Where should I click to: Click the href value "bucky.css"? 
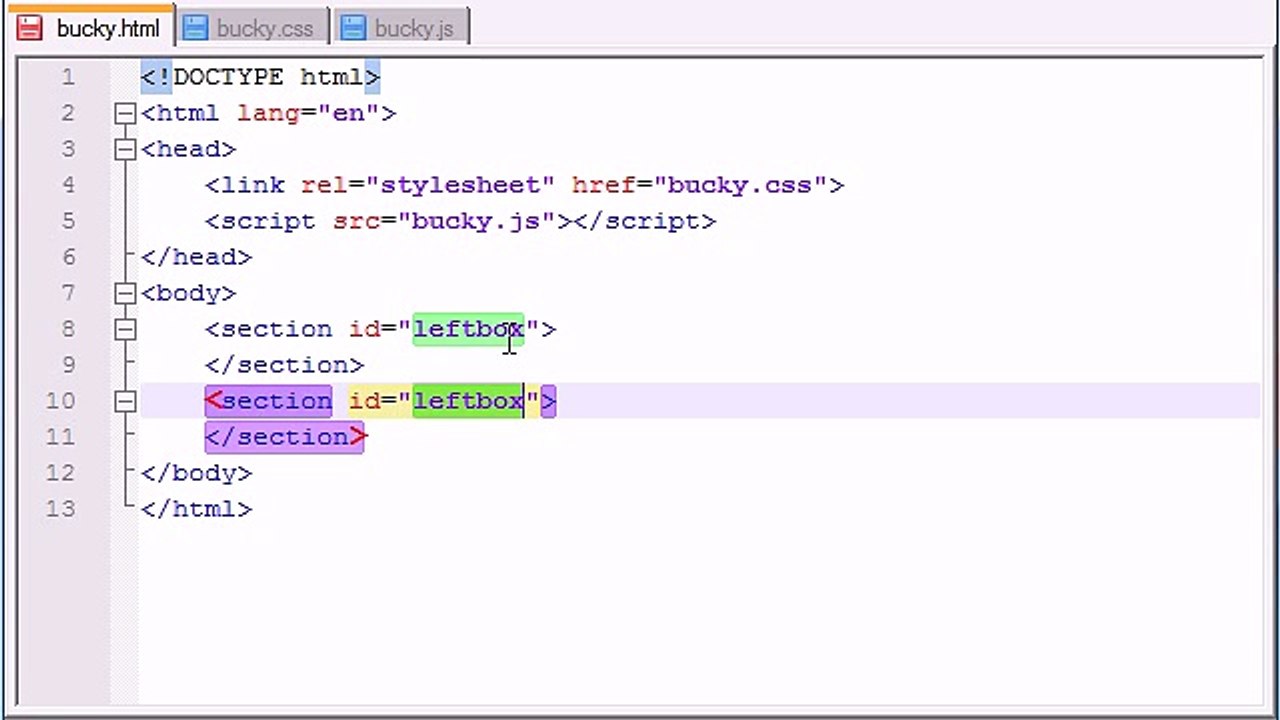point(741,185)
